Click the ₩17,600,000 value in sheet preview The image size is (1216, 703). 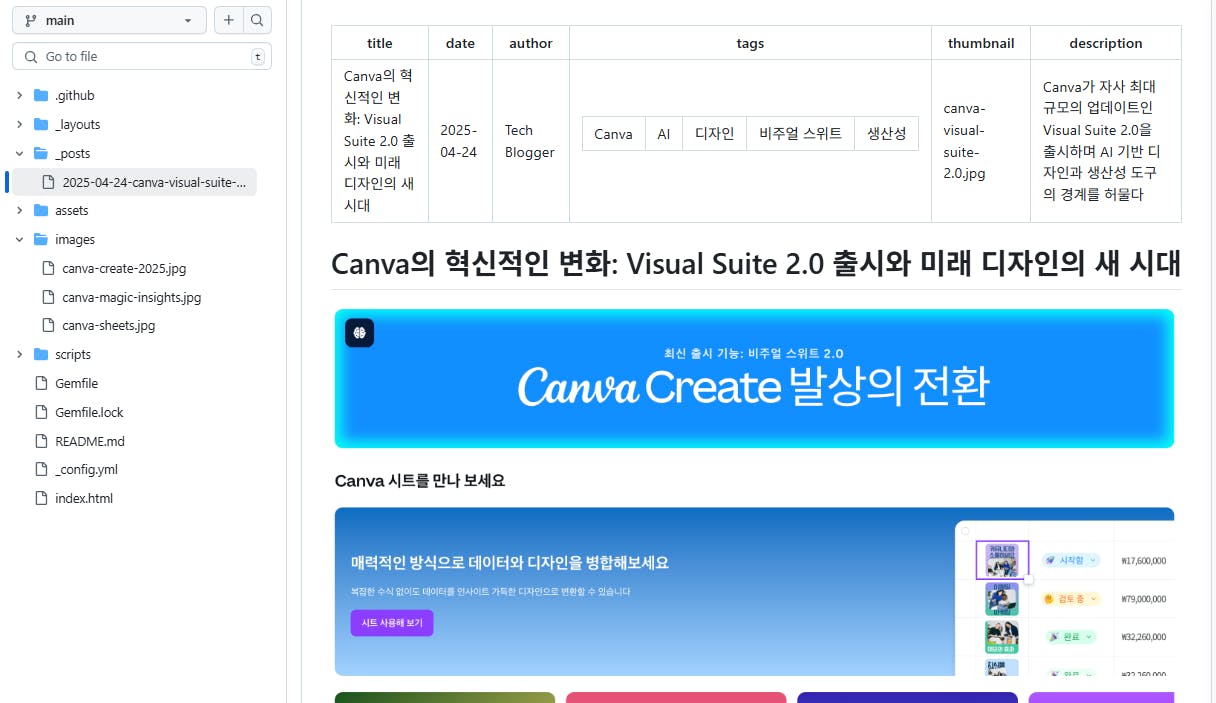(x=1144, y=561)
